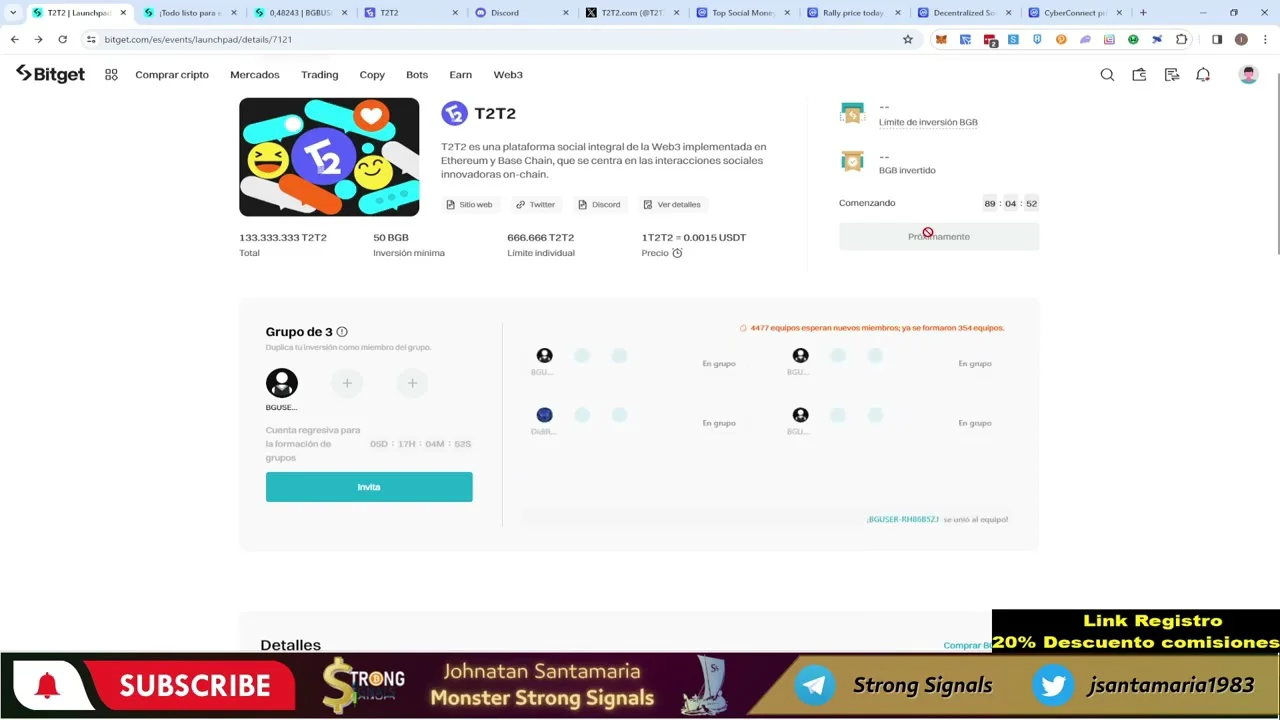This screenshot has width=1280, height=720.
Task: Toggle the Chrome side panel
Action: (x=1217, y=39)
